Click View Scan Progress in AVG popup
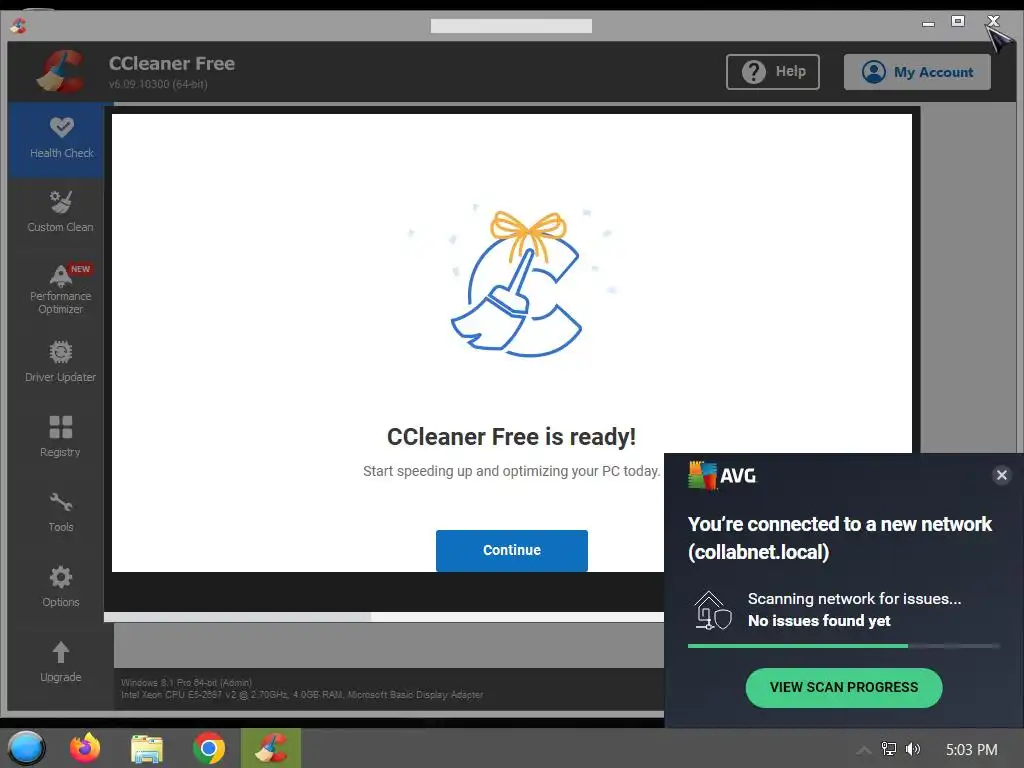The height and width of the screenshot is (768, 1024). pyautogui.click(x=844, y=688)
